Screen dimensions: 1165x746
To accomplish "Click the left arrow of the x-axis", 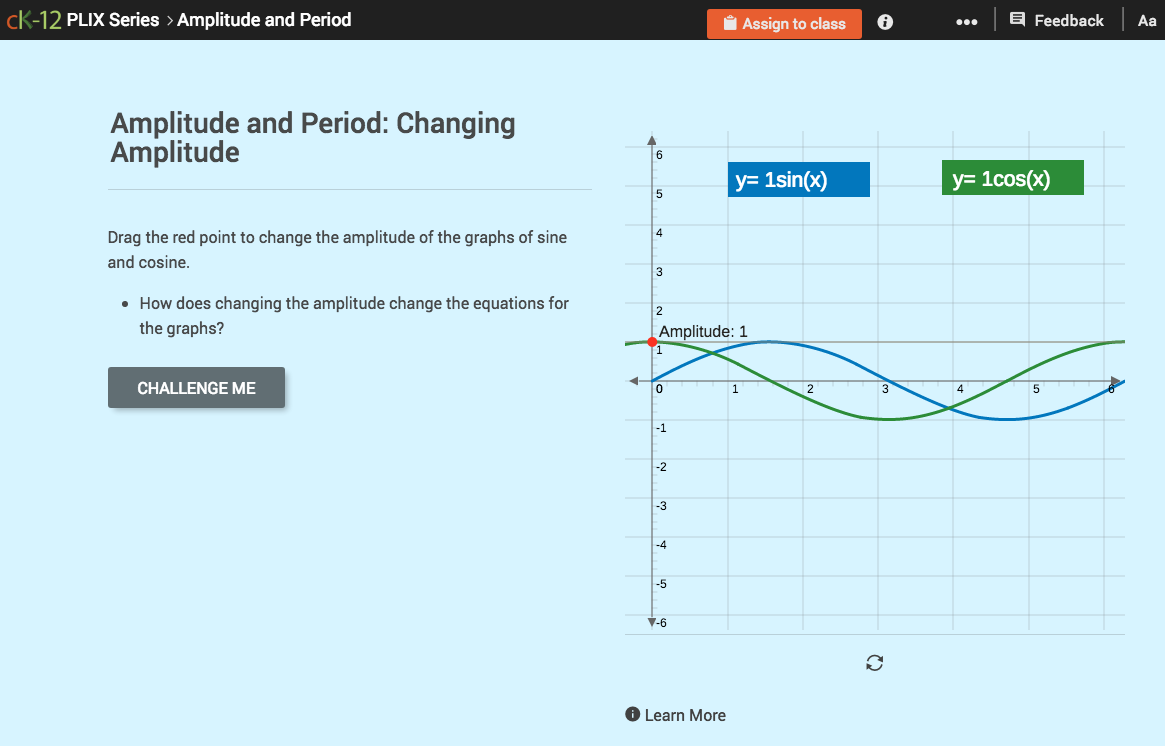I will pos(634,380).
